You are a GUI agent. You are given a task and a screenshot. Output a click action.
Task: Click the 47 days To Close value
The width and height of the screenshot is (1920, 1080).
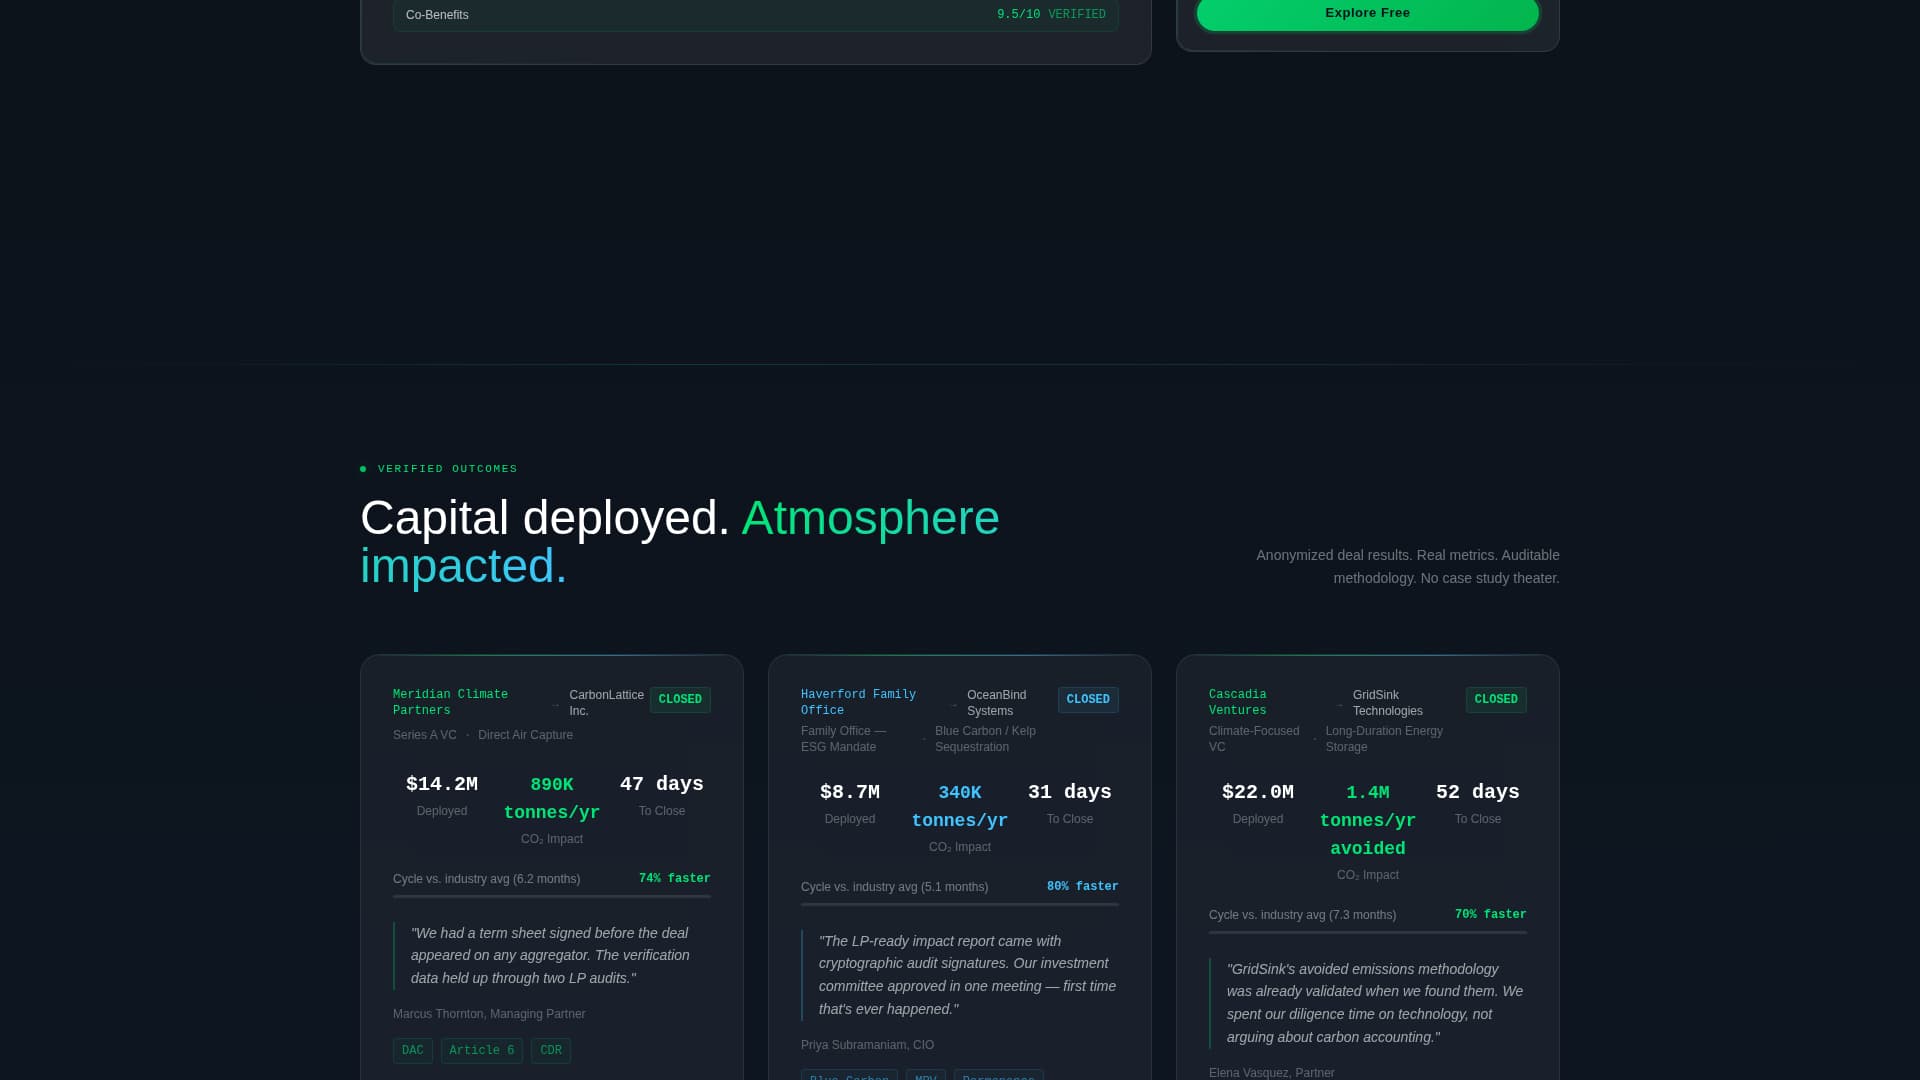(x=662, y=784)
